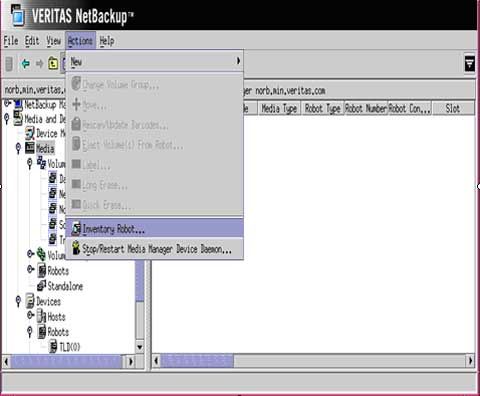The width and height of the screenshot is (480, 396).
Task: Click the green back arrow toolbar icon
Action: (26, 63)
